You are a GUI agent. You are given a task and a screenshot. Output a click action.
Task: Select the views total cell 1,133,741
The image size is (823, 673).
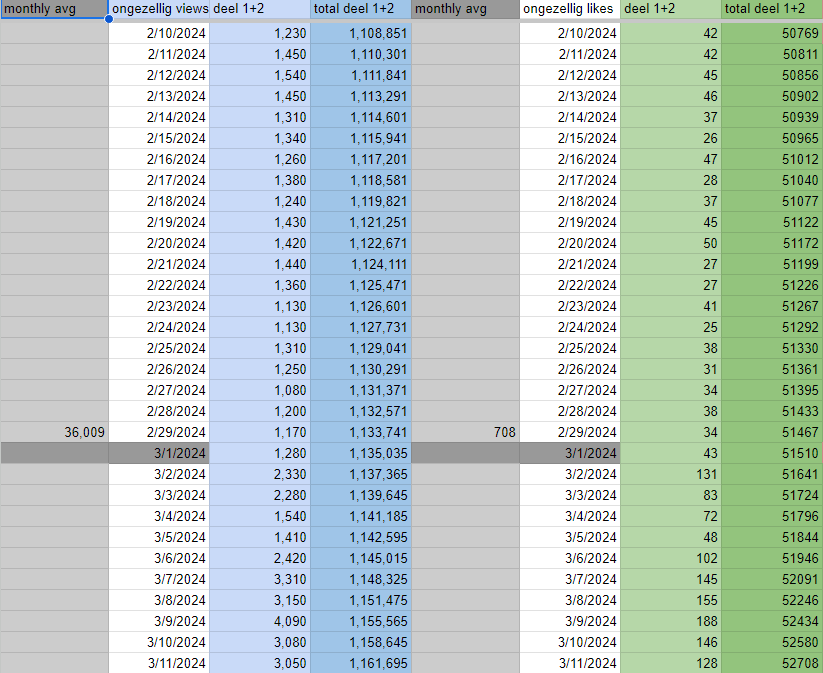pyautogui.click(x=360, y=432)
